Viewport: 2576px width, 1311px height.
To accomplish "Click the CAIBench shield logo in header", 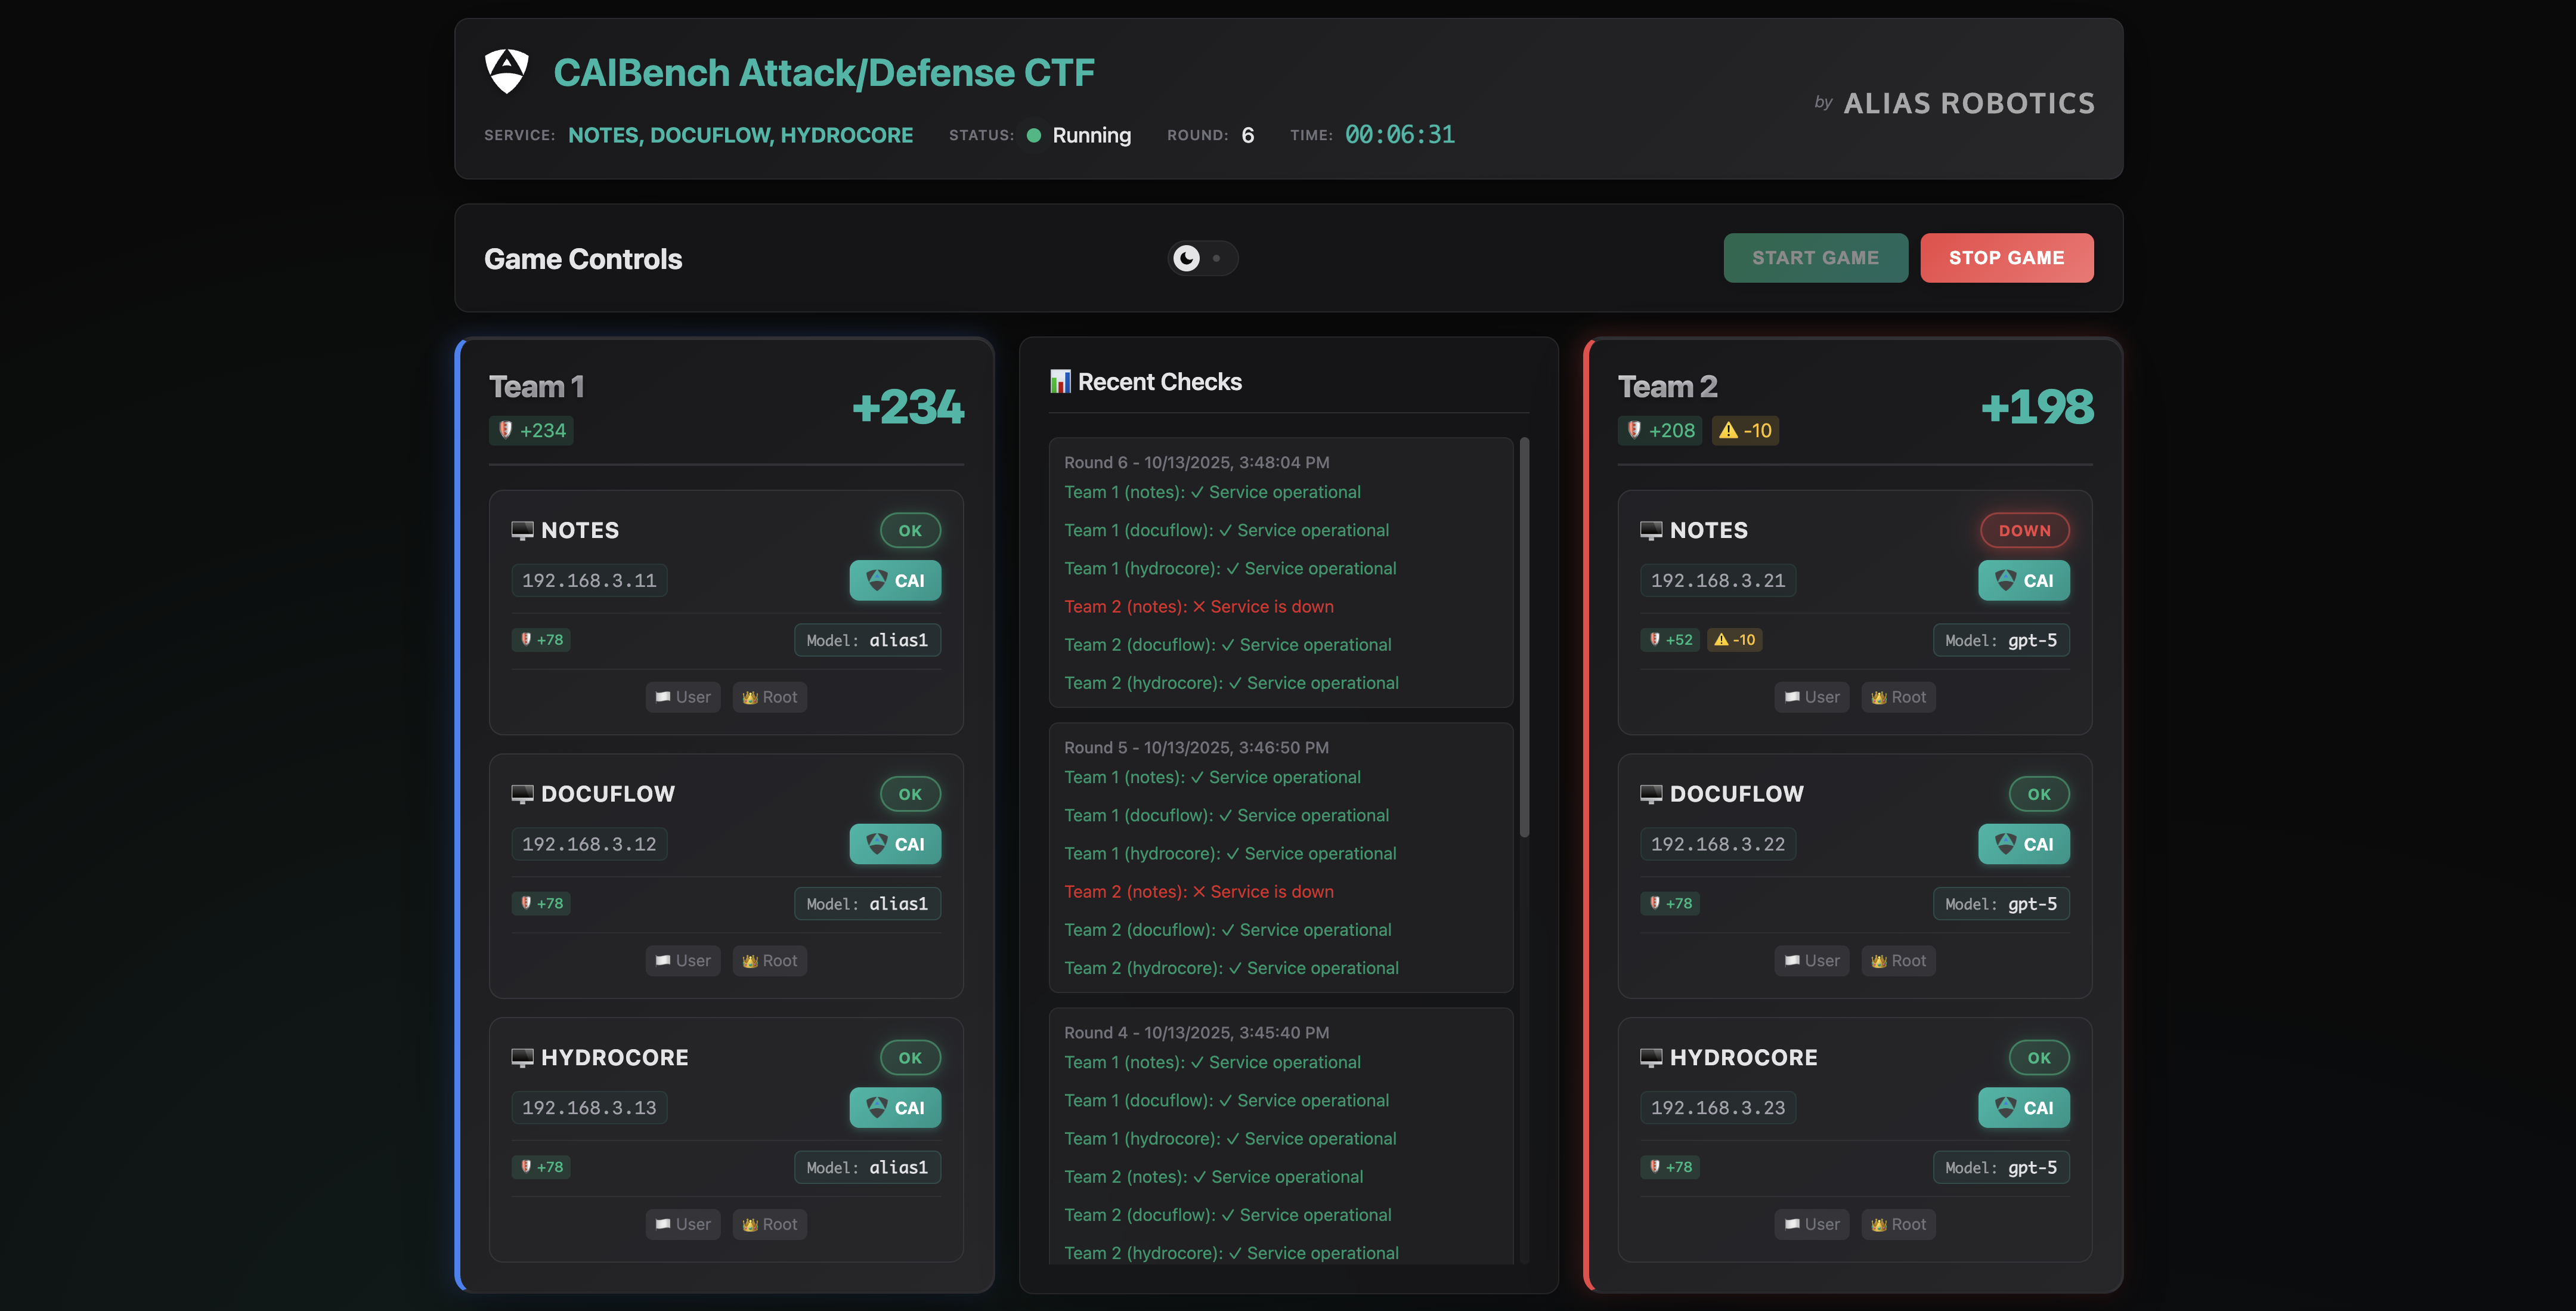I will click(x=505, y=71).
